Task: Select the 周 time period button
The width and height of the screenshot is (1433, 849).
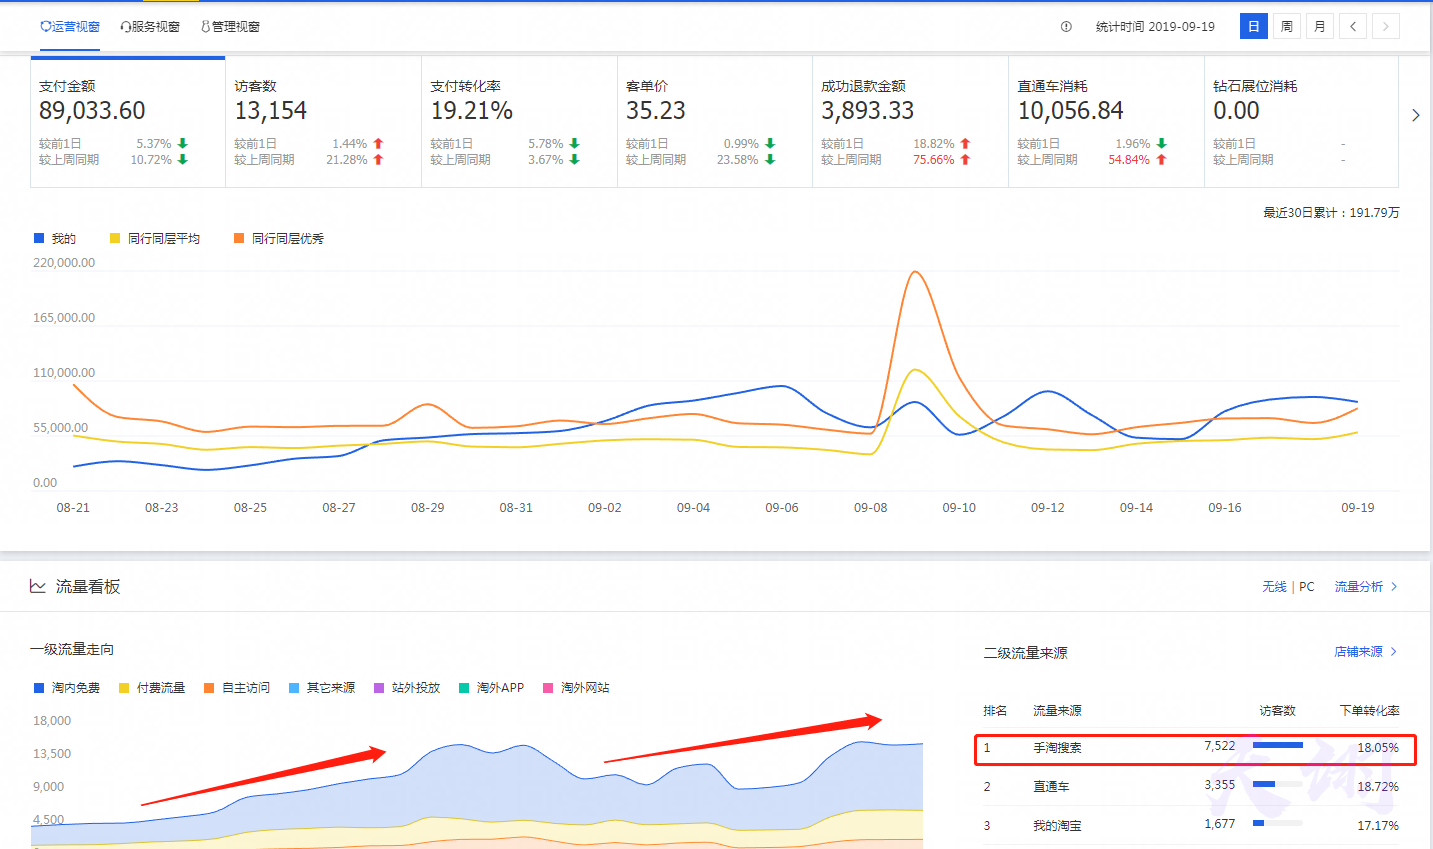Action: [x=1287, y=26]
